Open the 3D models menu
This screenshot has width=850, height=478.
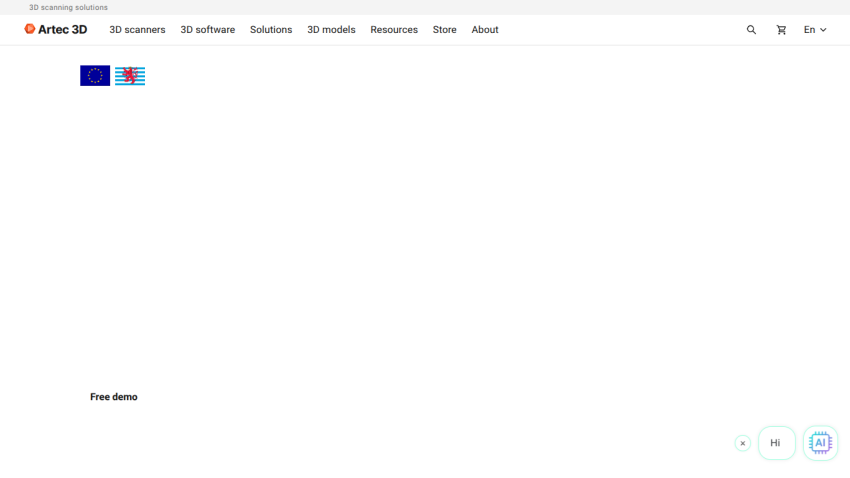[x=331, y=30]
